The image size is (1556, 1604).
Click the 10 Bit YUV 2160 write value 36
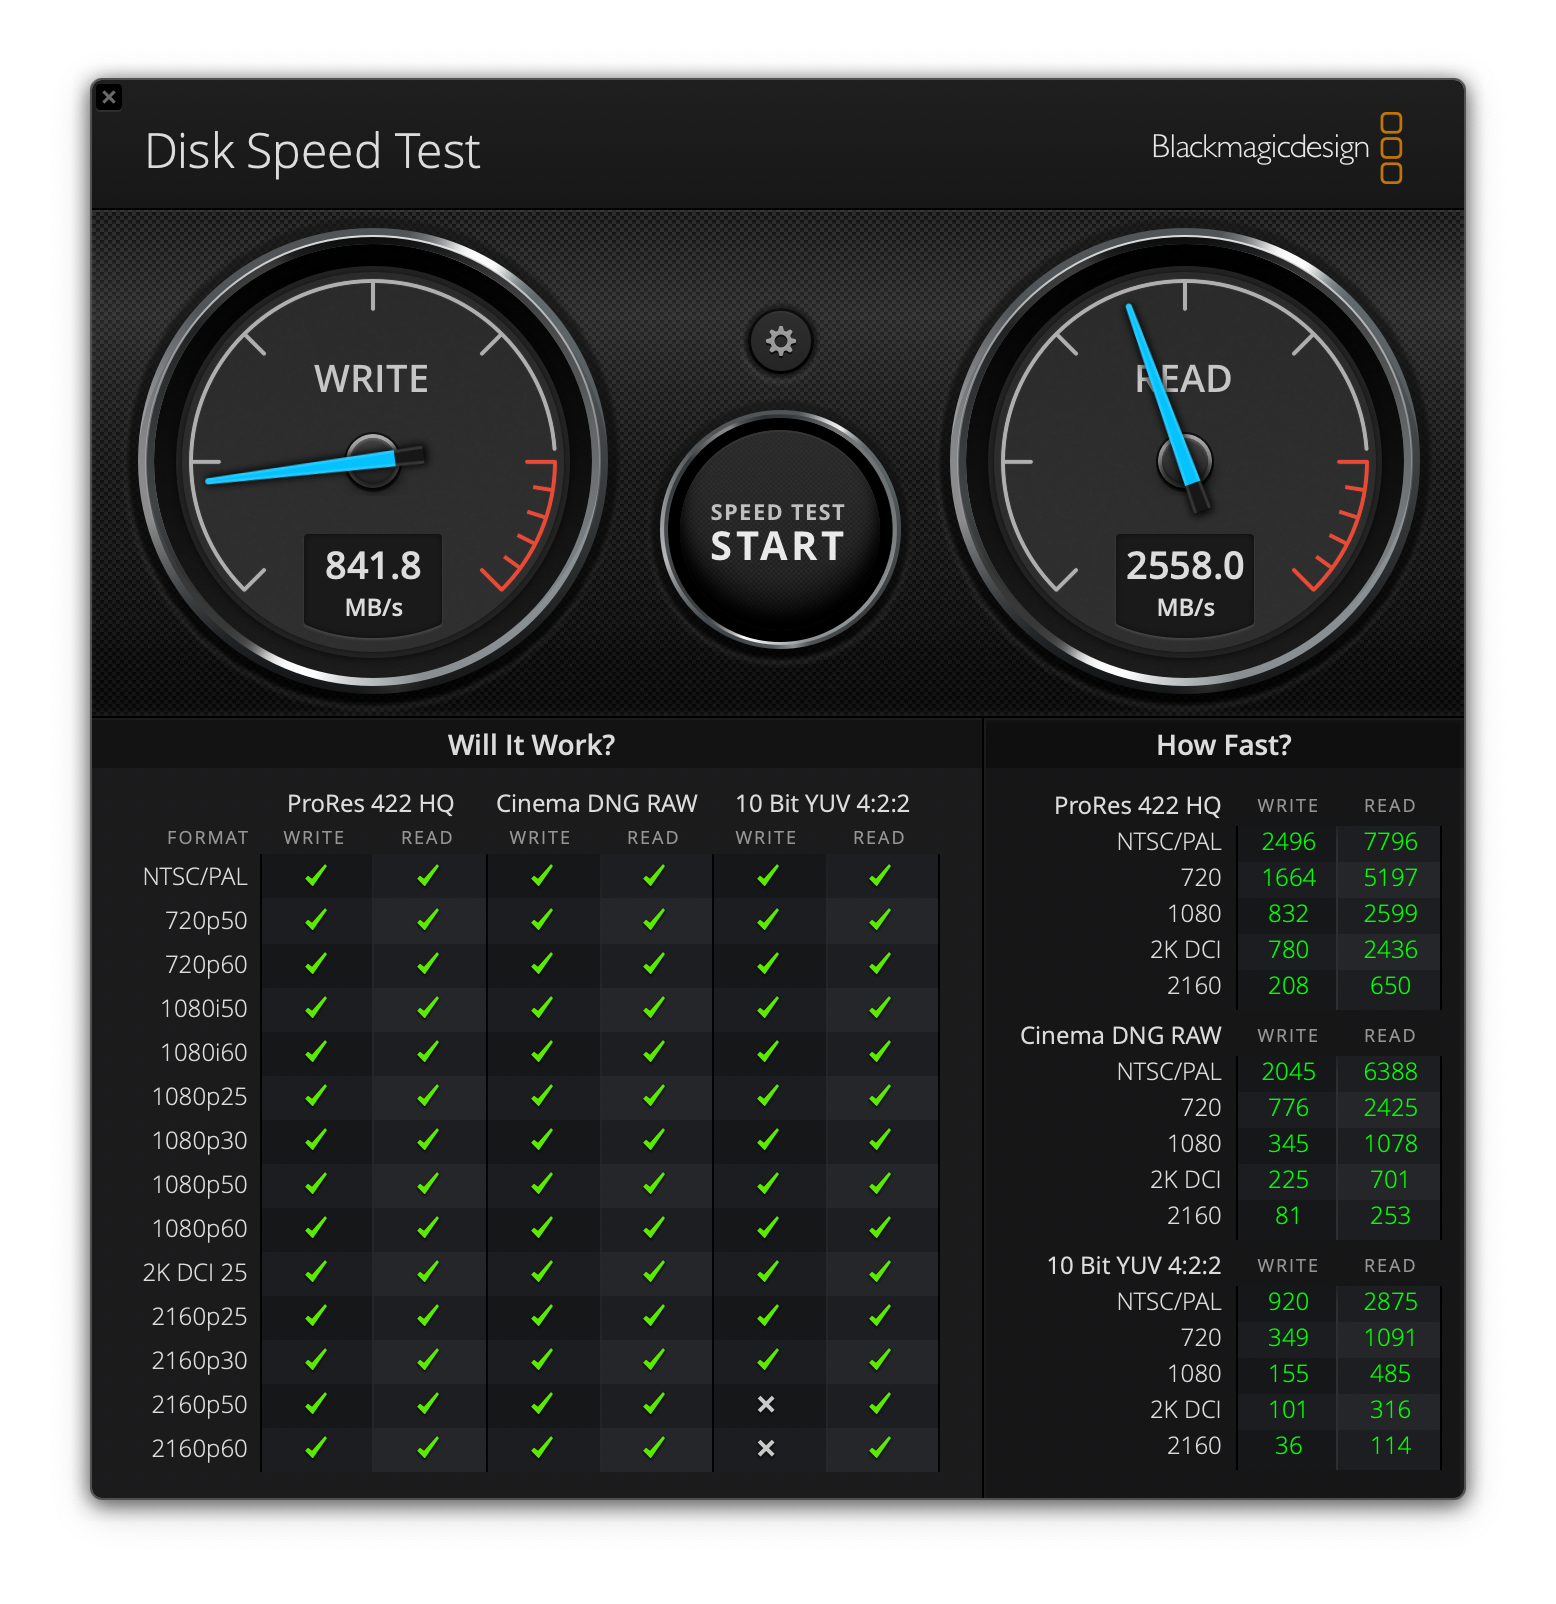point(1288,1446)
